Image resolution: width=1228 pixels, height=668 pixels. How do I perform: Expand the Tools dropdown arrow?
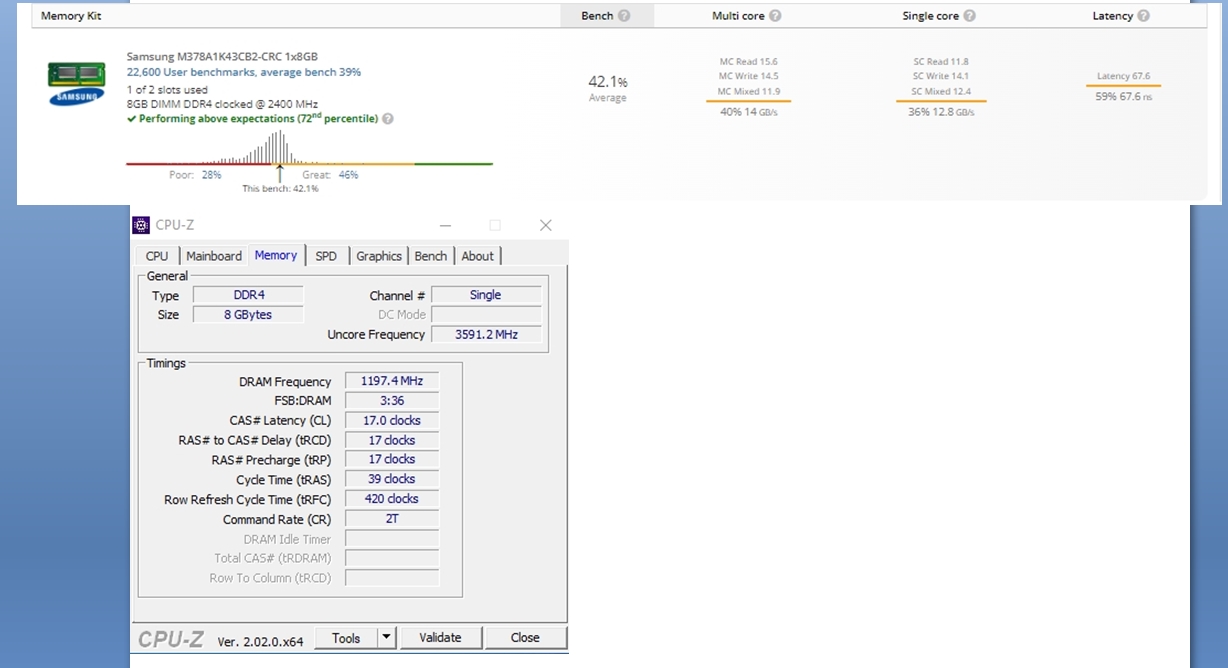[x=387, y=638]
